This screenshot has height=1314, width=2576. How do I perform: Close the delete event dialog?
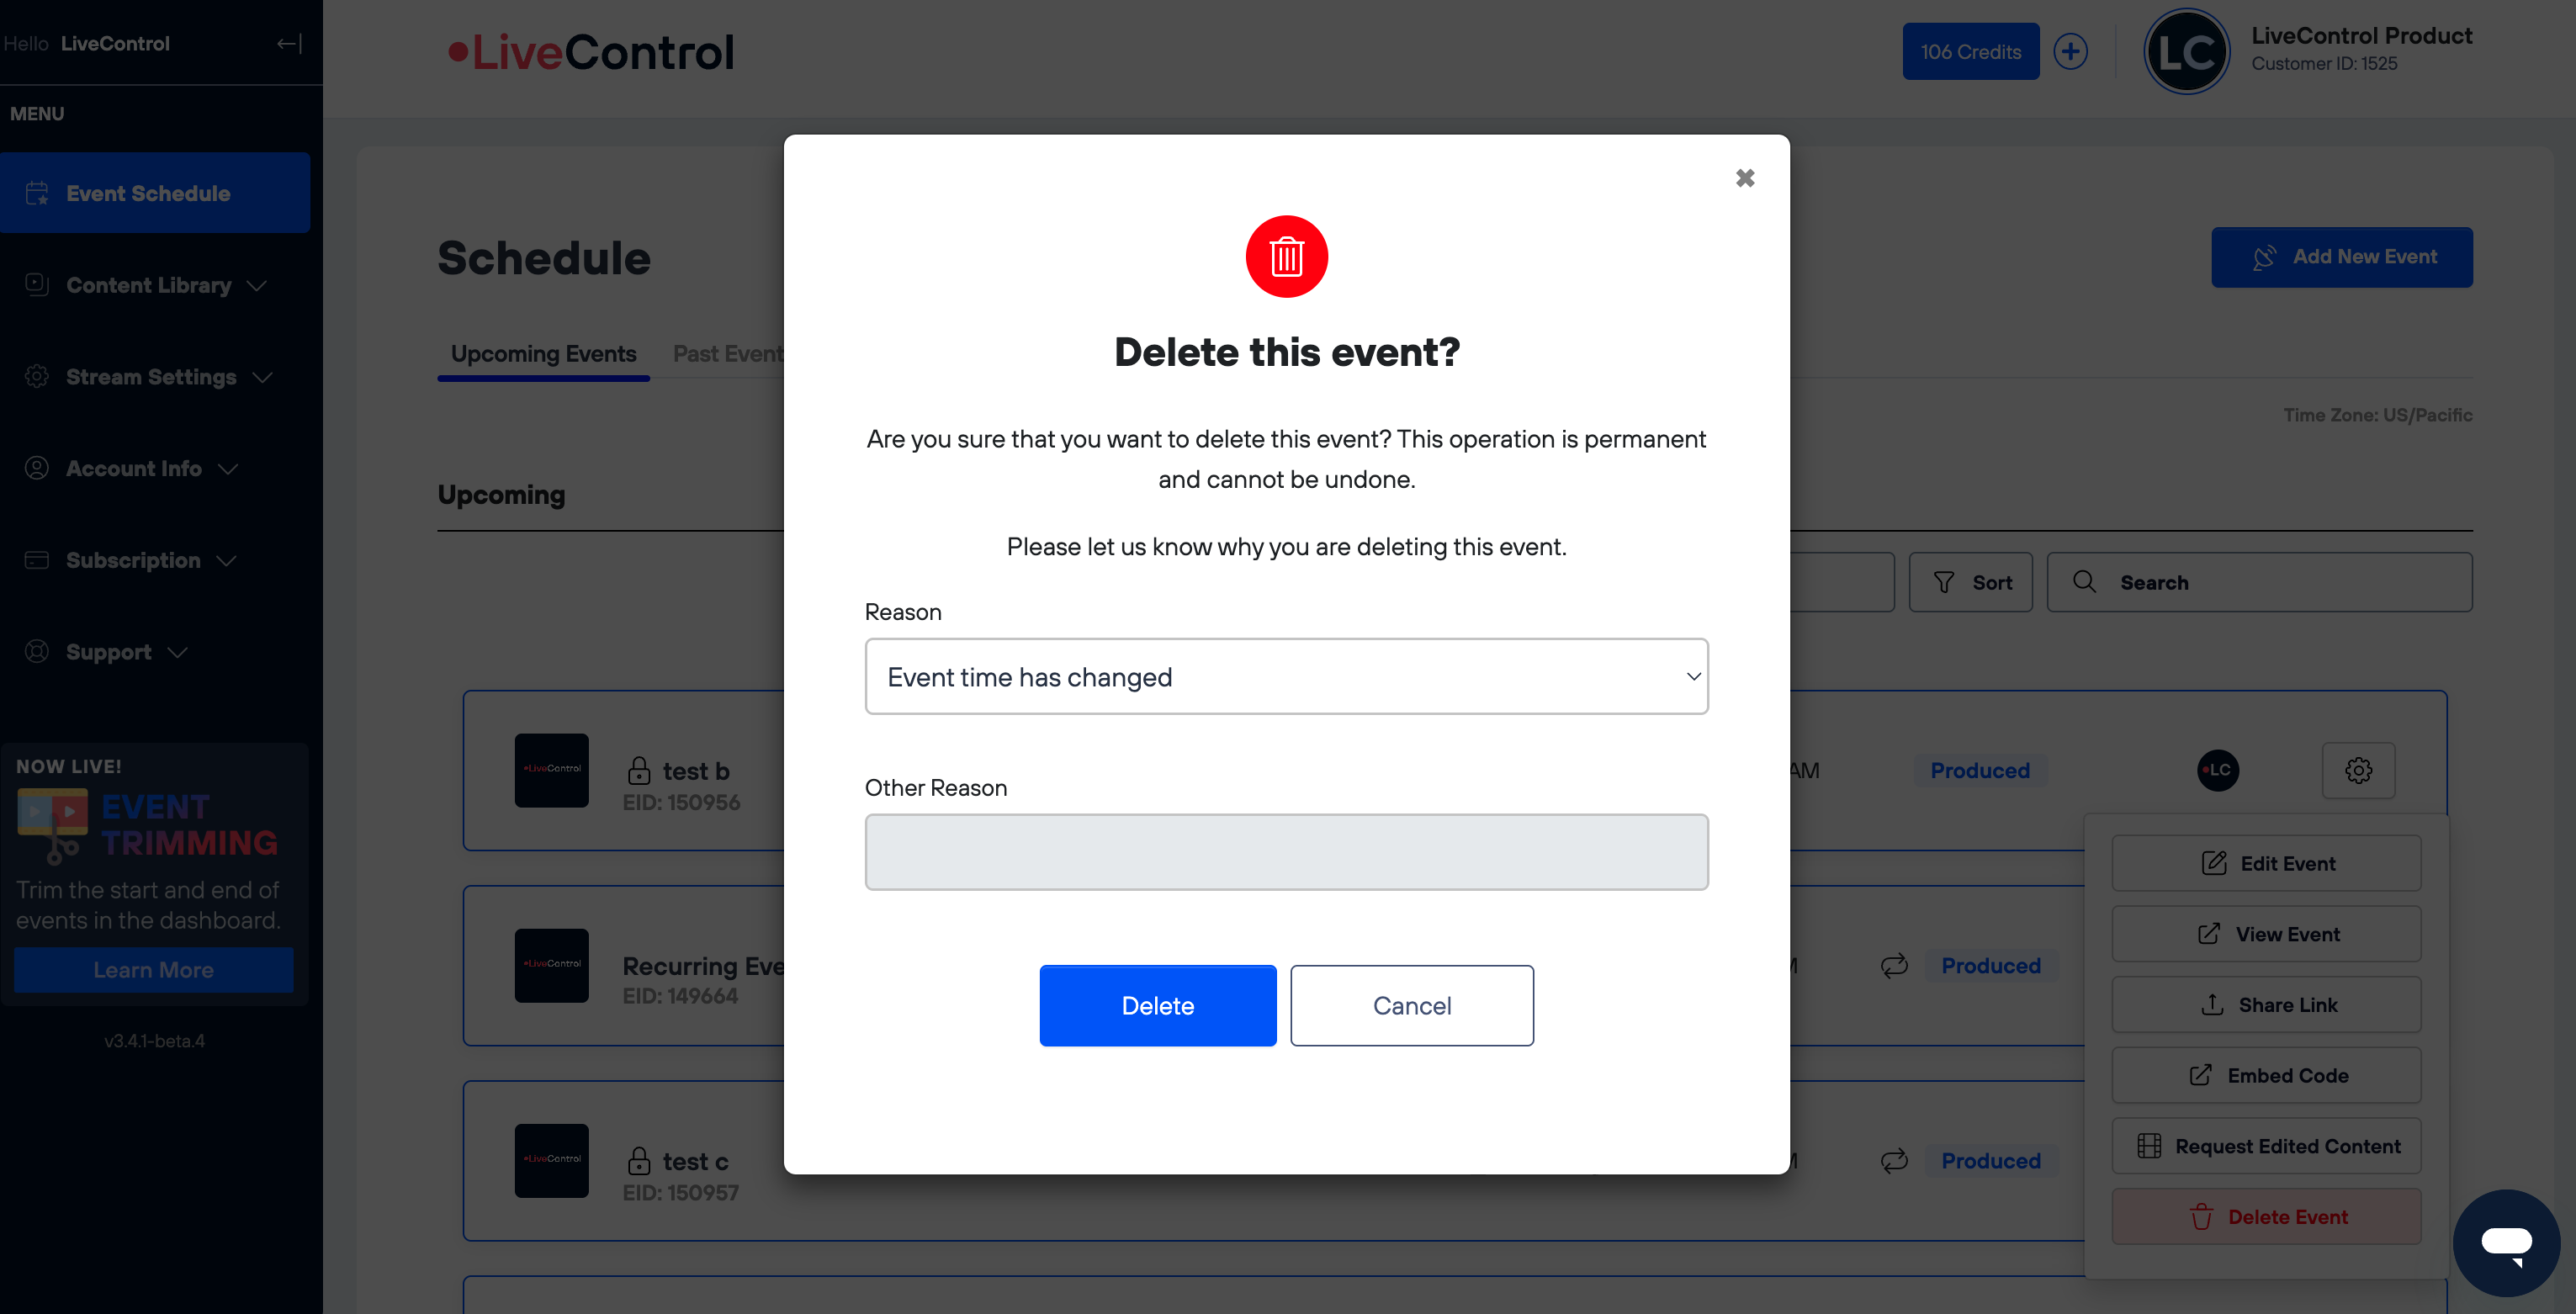tap(1745, 178)
